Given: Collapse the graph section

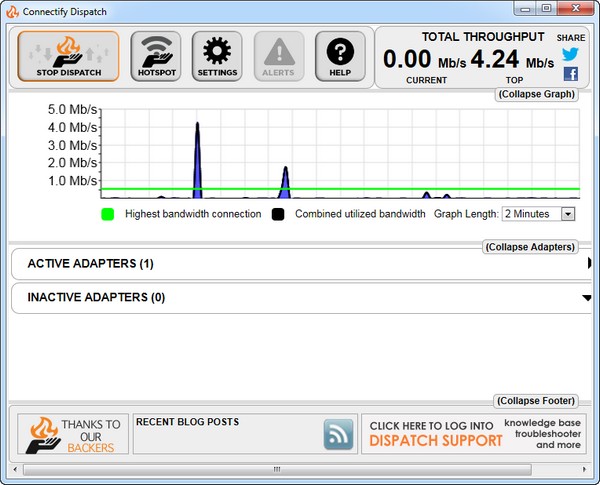Looking at the screenshot, I should (537, 95).
